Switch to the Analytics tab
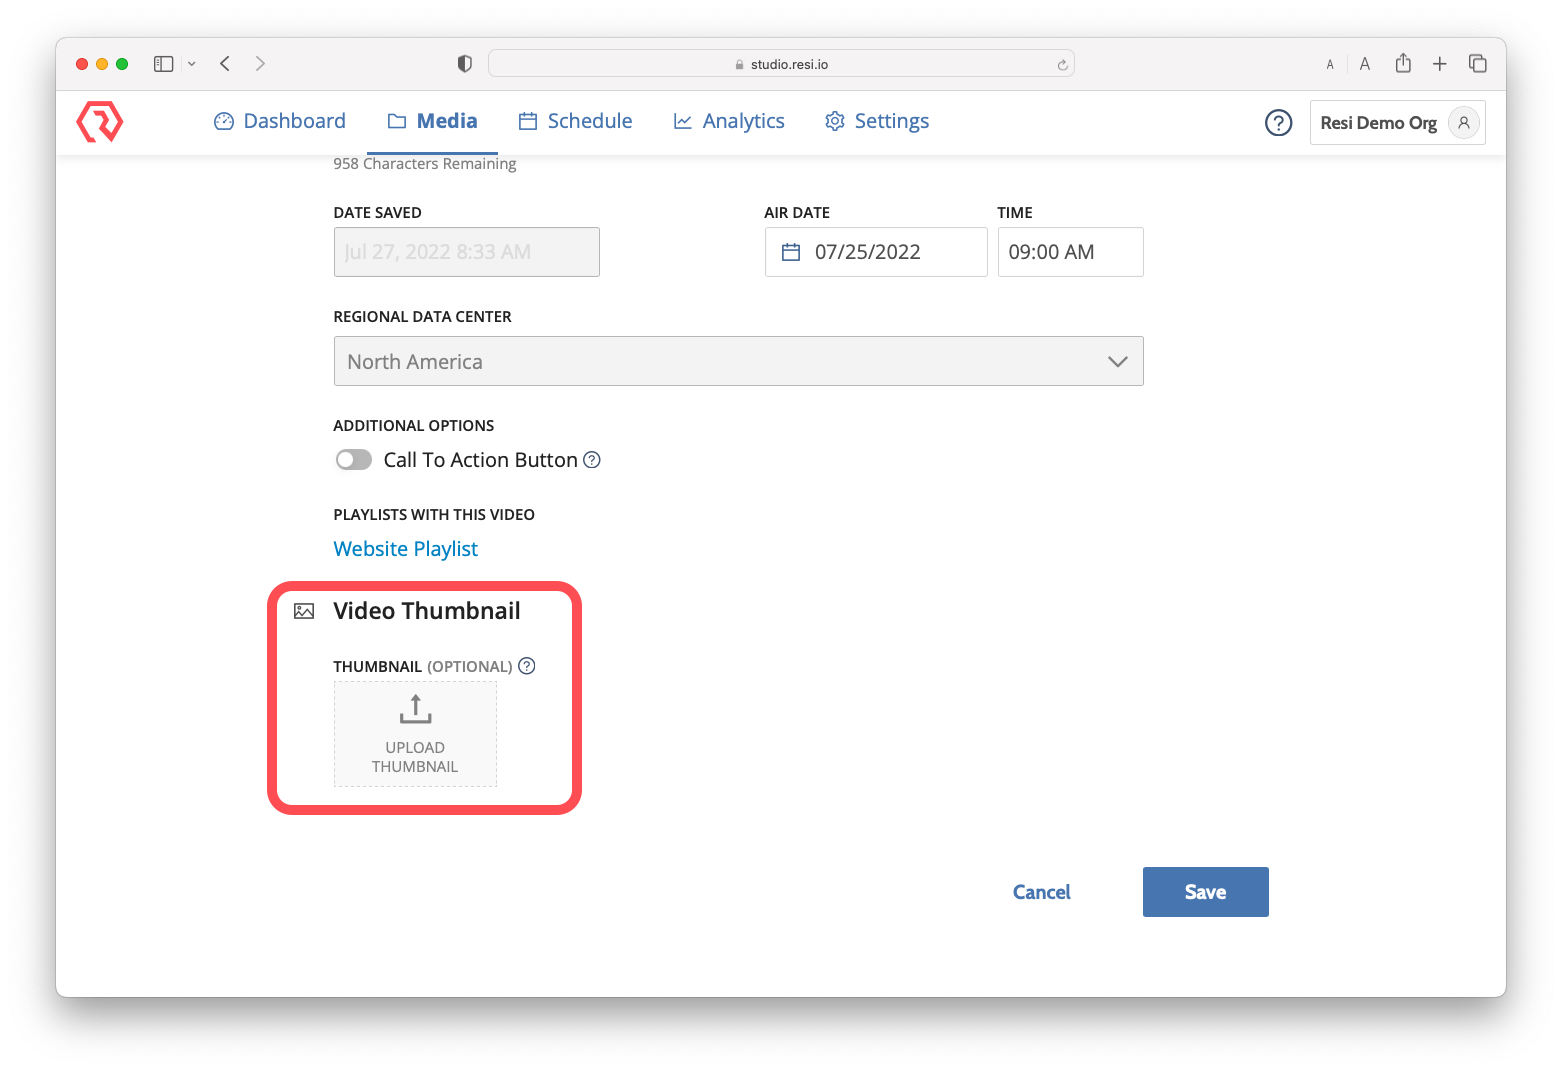This screenshot has width=1562, height=1071. coord(729,121)
